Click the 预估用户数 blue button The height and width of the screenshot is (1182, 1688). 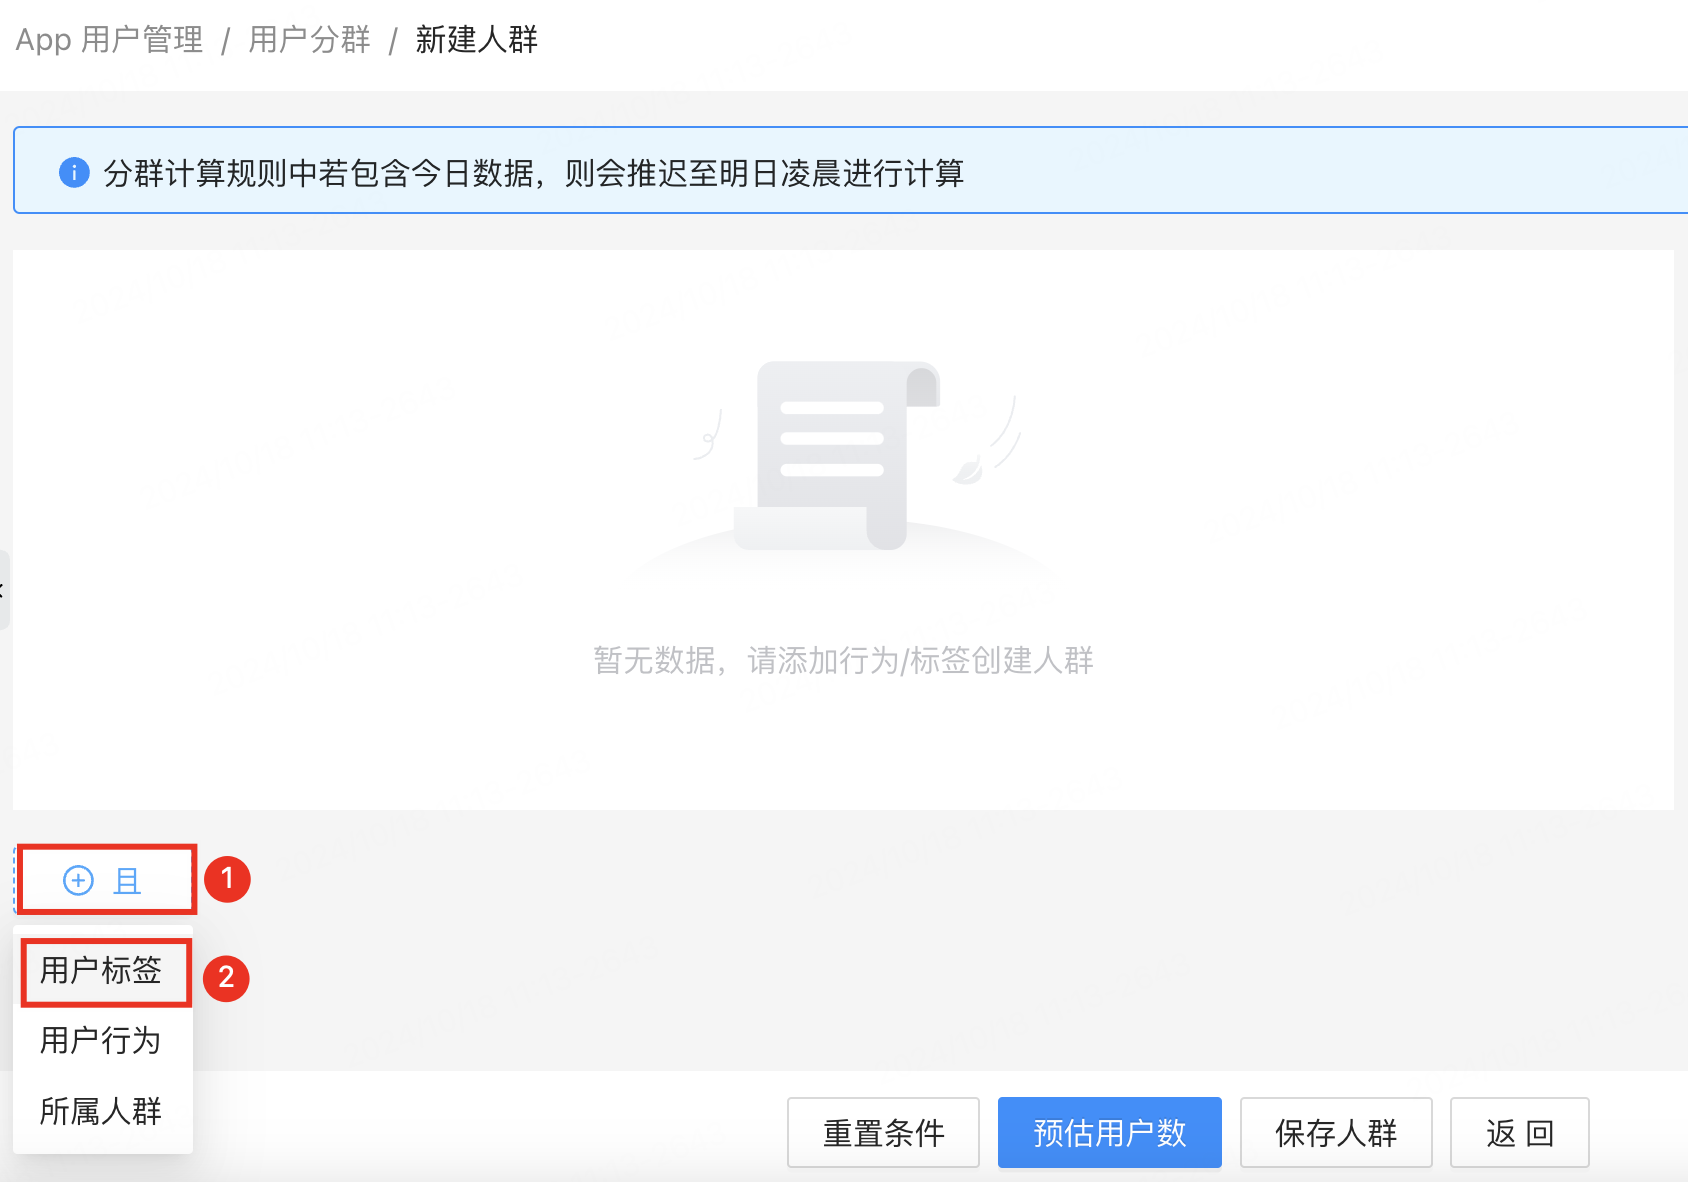[x=1109, y=1133]
